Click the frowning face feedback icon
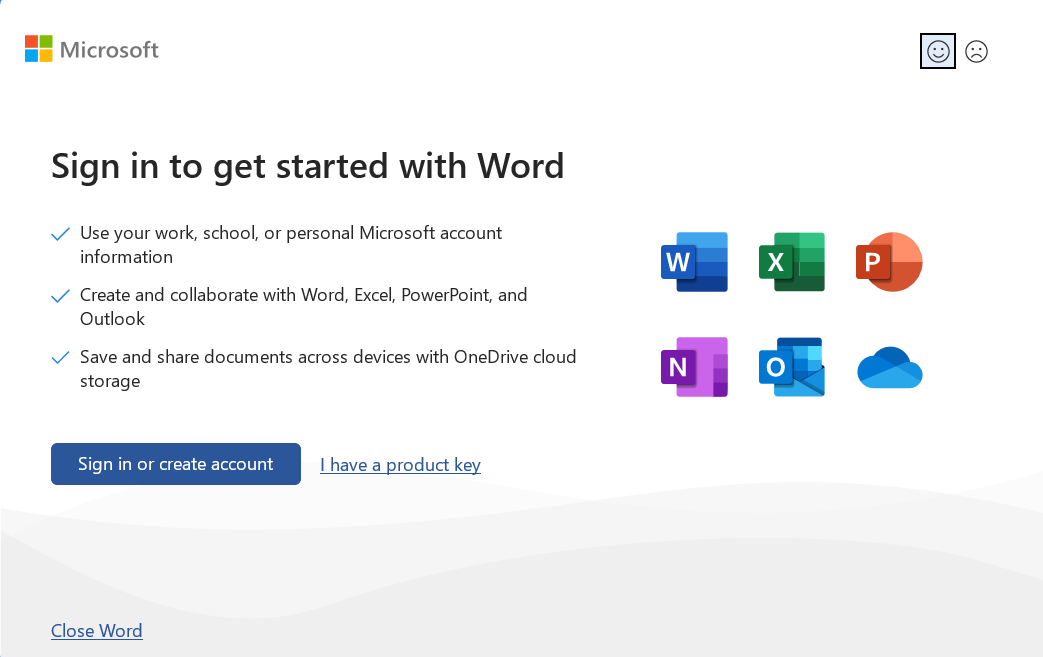The image size is (1043, 657). (x=976, y=51)
